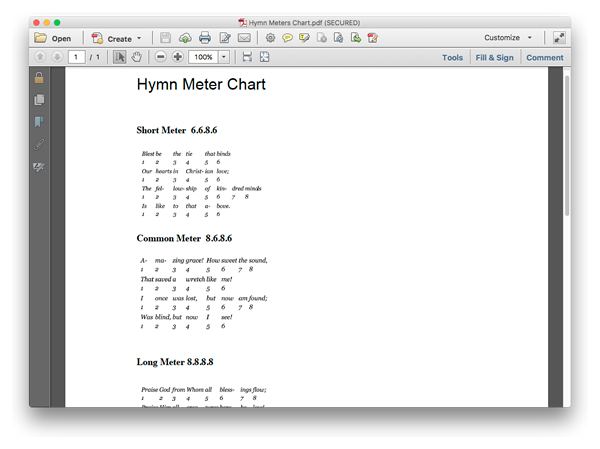Click the fit one full page icon

[264, 57]
